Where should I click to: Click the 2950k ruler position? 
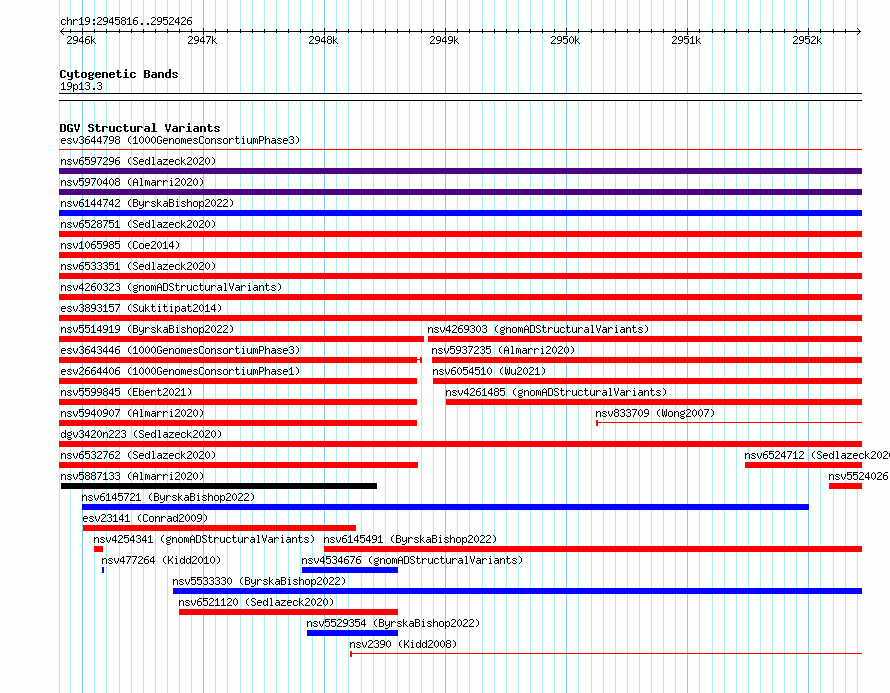[x=565, y=40]
